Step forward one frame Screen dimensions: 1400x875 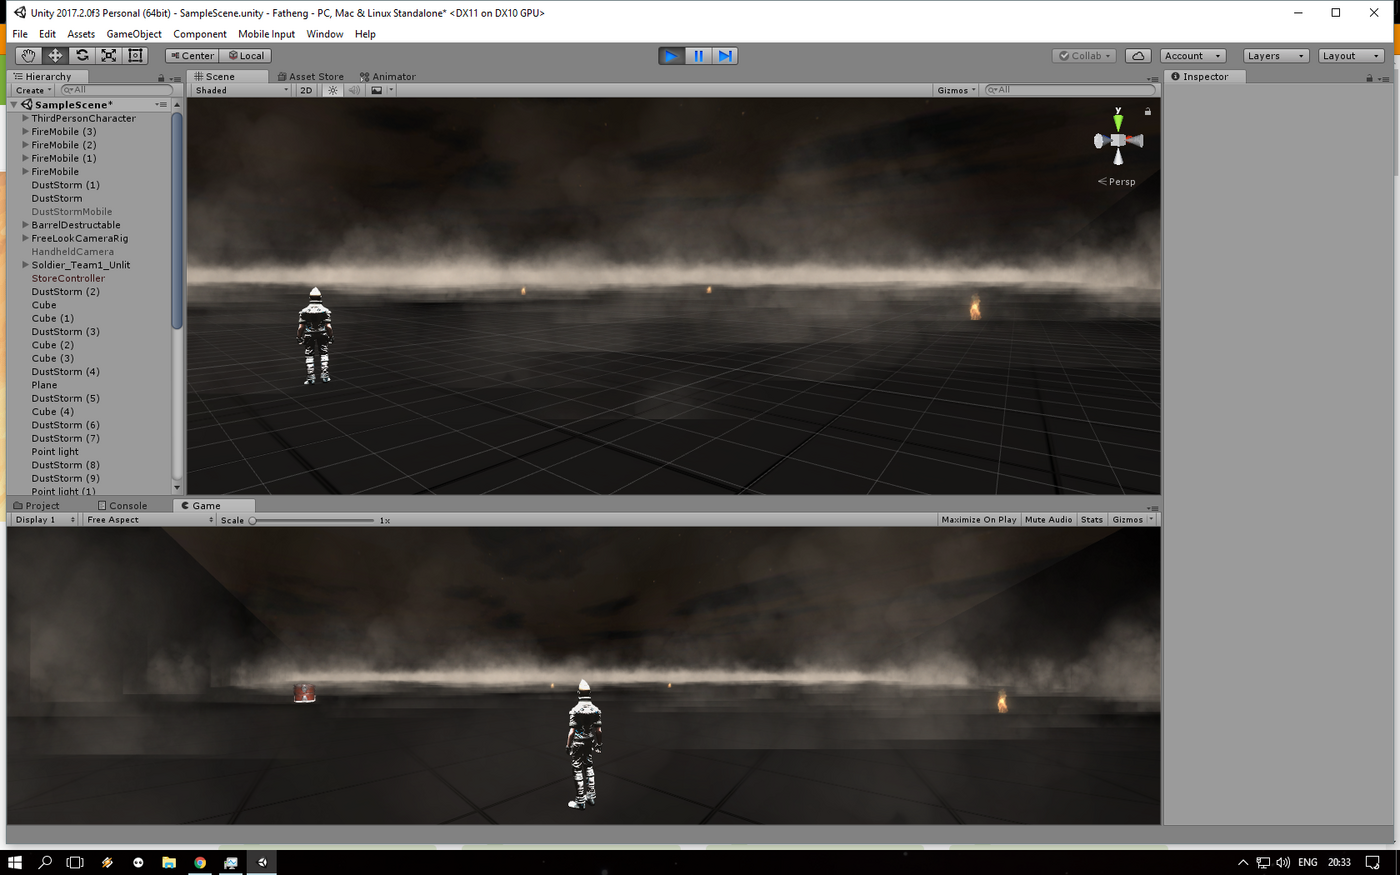725,56
